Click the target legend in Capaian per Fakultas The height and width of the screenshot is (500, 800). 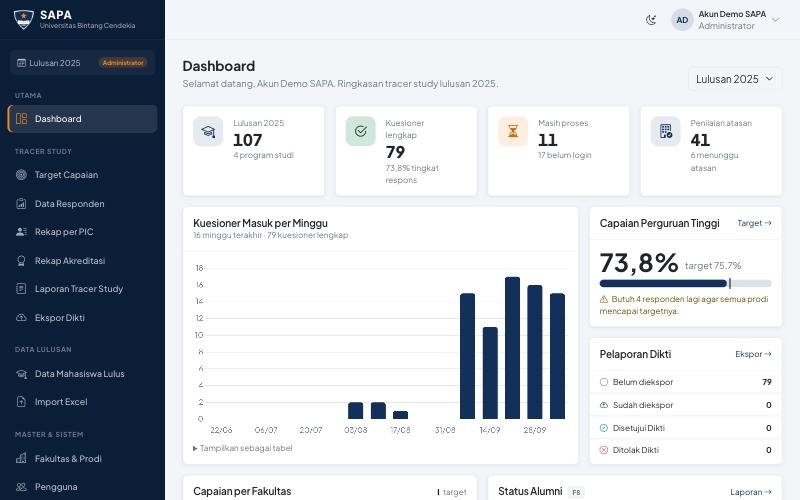coord(452,492)
